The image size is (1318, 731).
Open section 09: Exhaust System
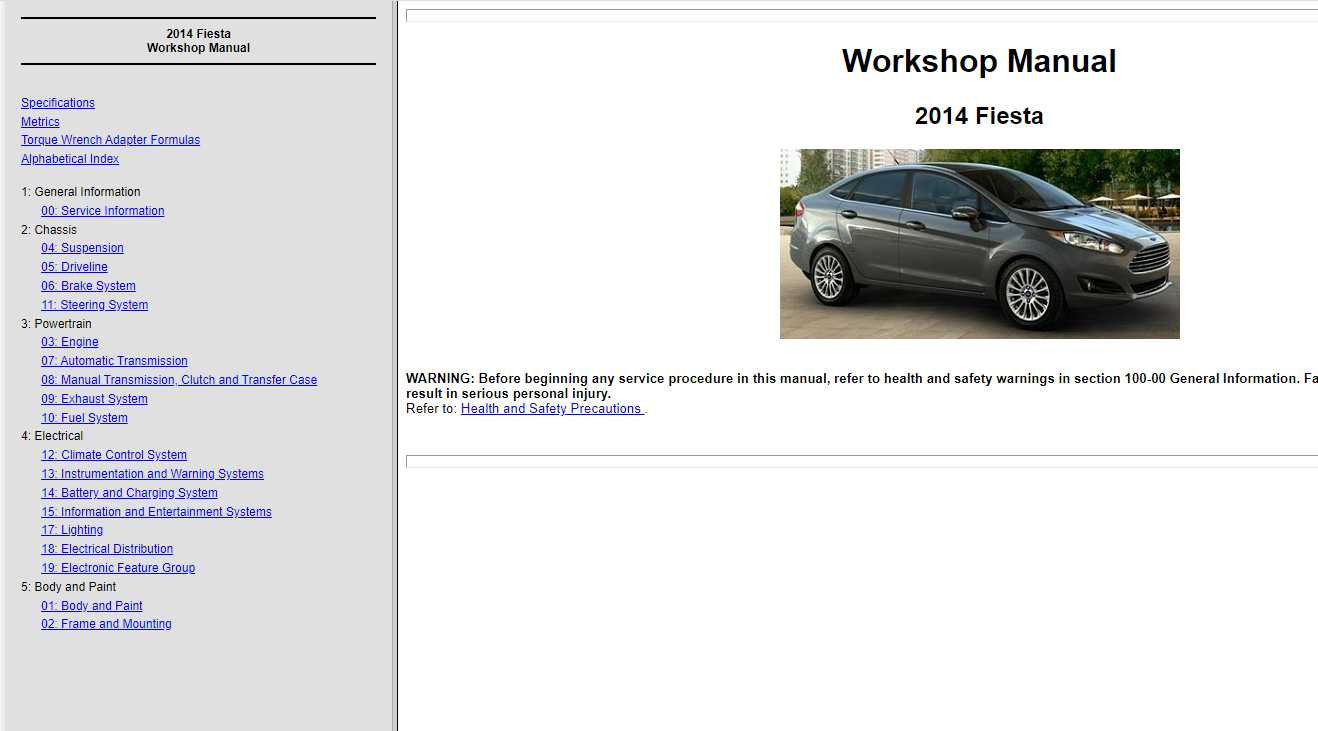94,399
